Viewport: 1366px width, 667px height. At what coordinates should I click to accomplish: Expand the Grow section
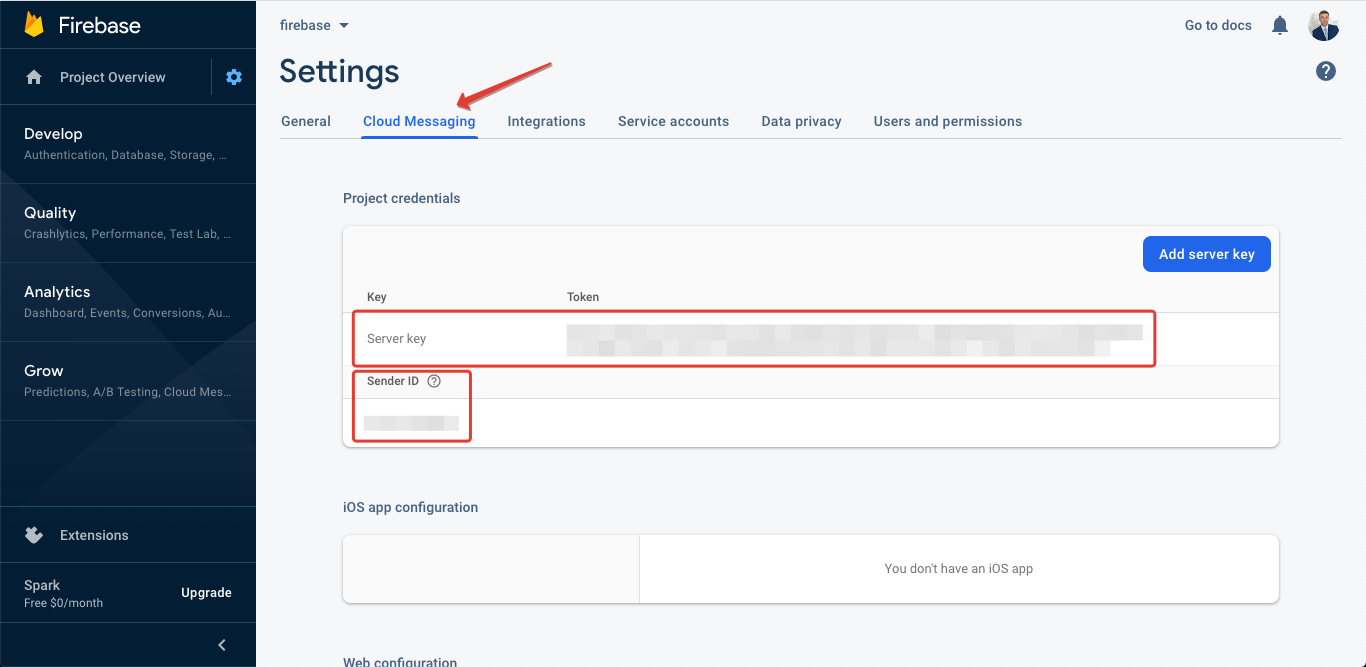pos(128,380)
